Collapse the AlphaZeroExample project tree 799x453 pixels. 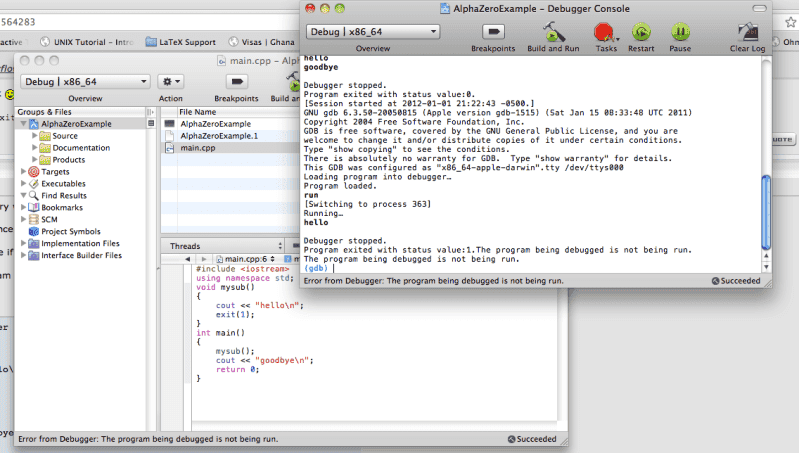(24, 124)
